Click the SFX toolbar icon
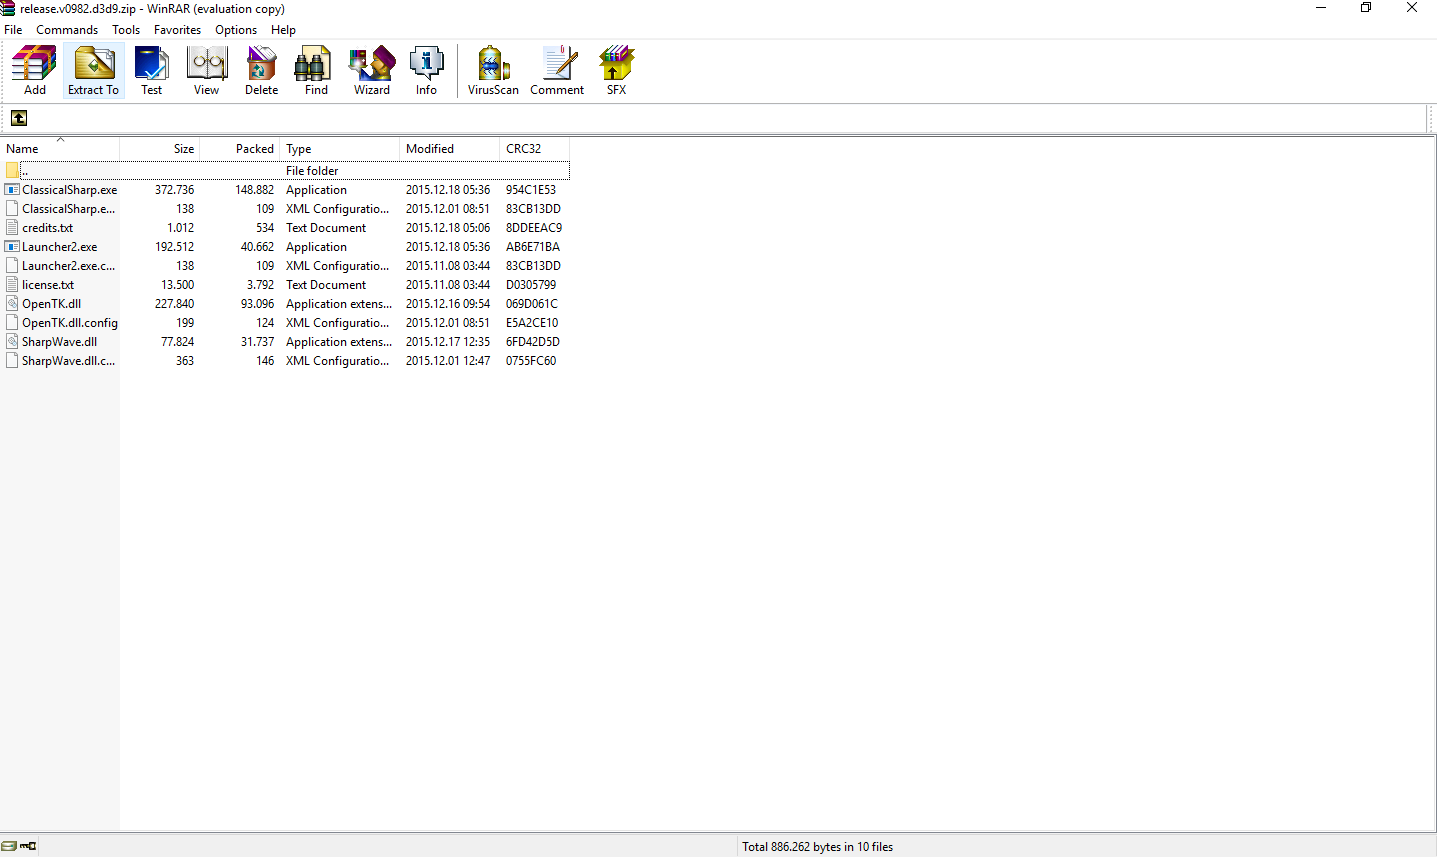Screen dimensions: 1437x857 click(x=616, y=70)
